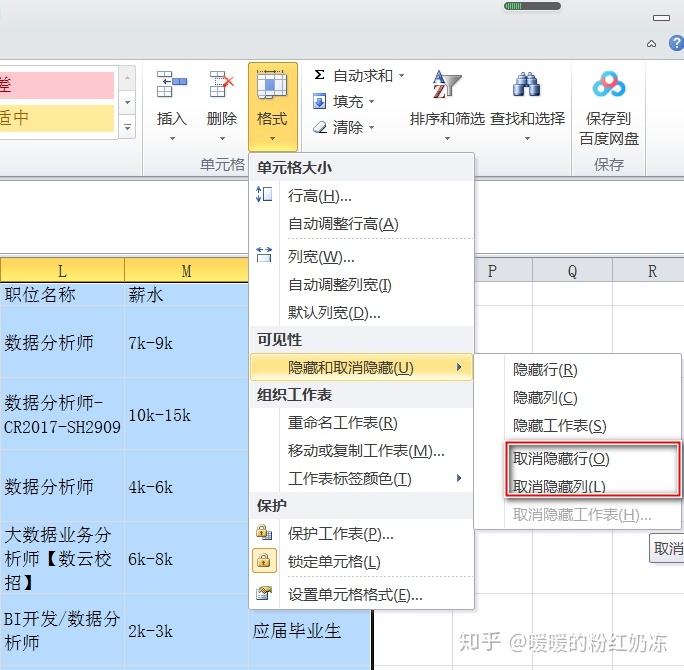This screenshot has width=684, height=670.
Task: Click the Insert cells icon
Action: tap(171, 84)
